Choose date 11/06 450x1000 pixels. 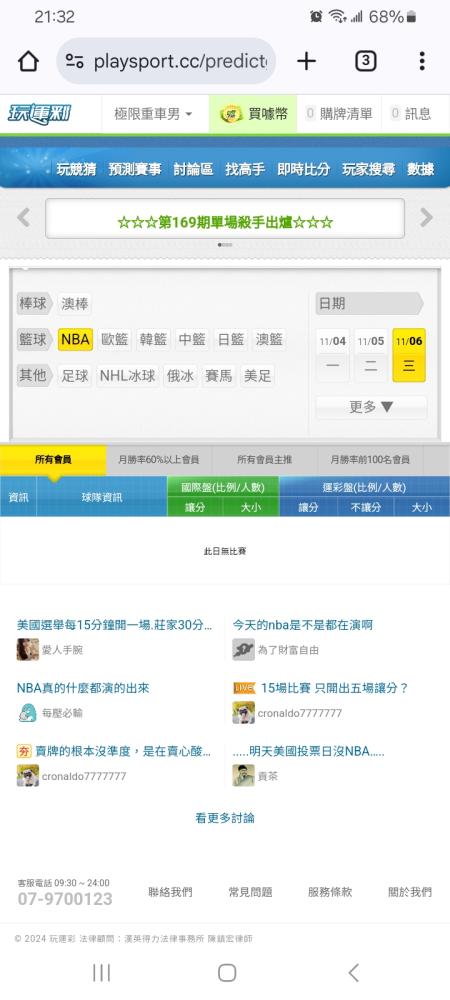(409, 355)
